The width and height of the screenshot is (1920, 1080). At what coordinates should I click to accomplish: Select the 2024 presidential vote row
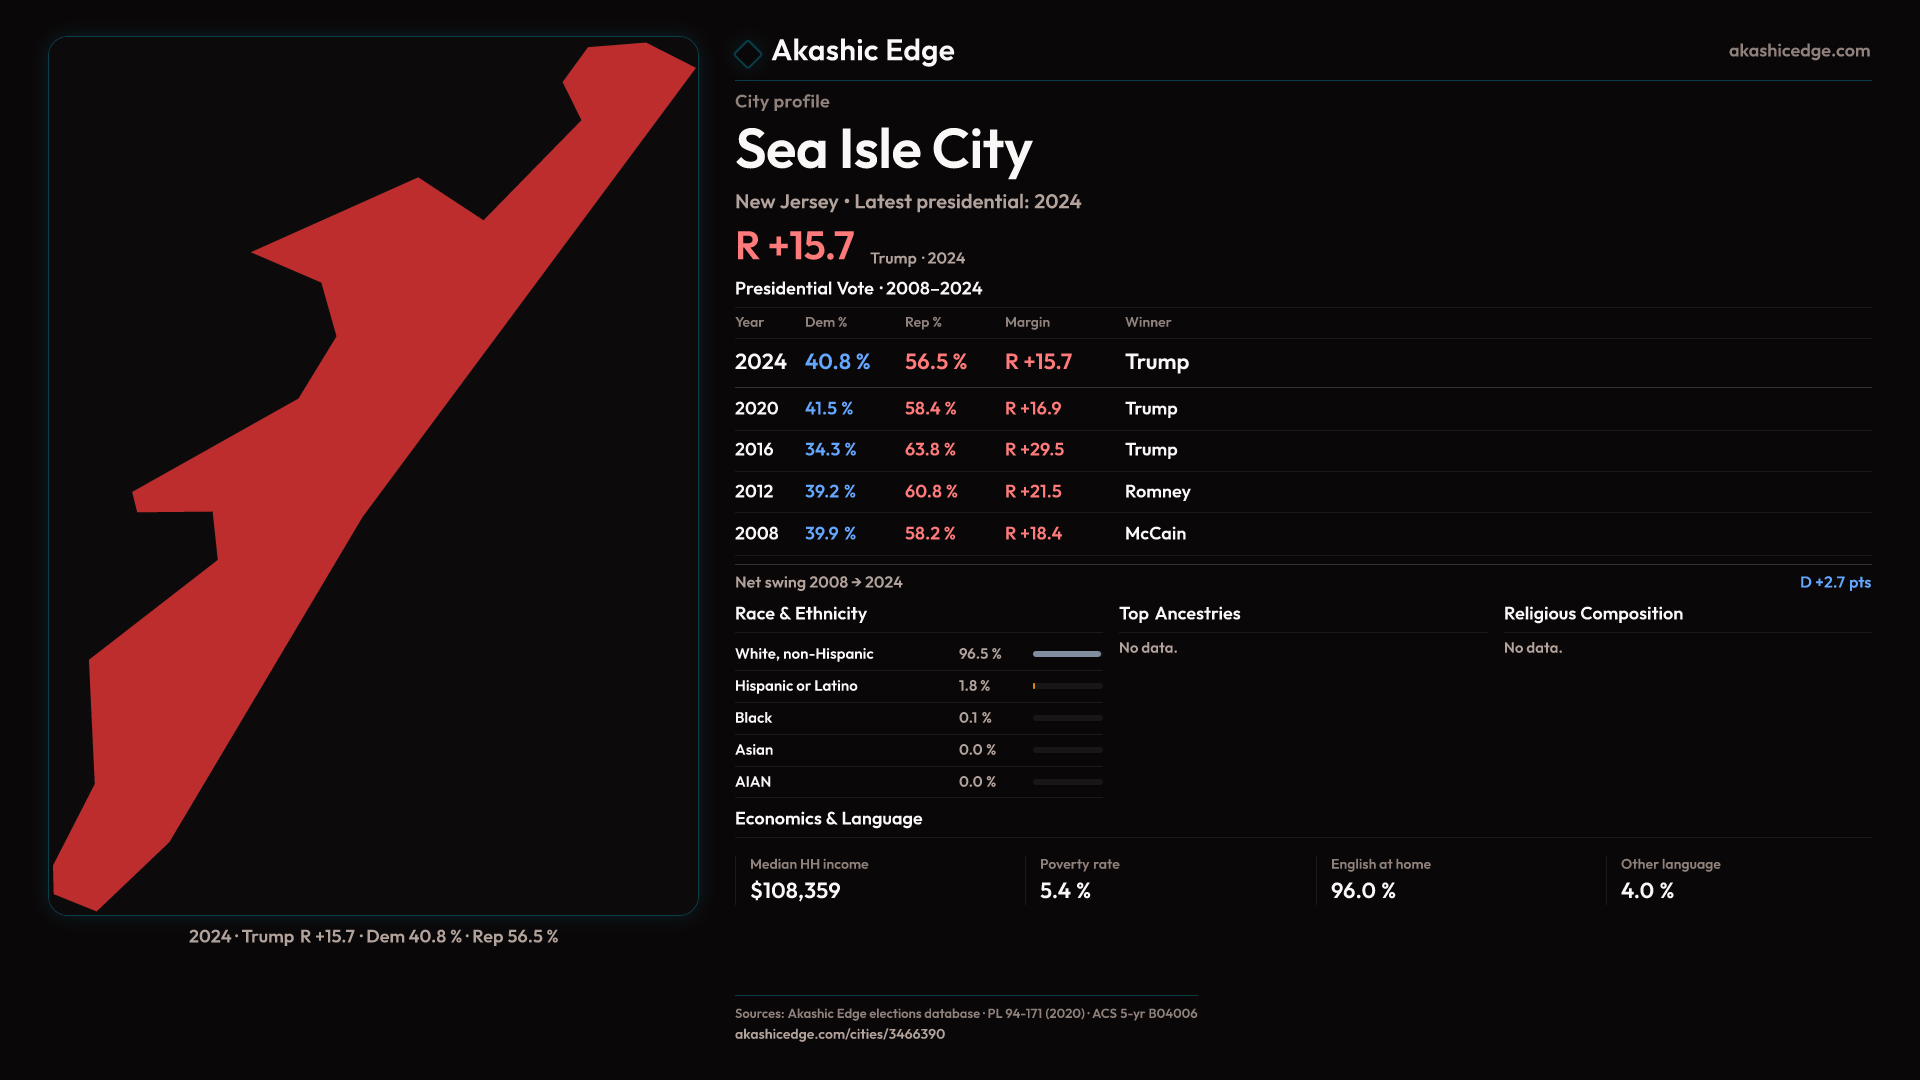(1302, 362)
